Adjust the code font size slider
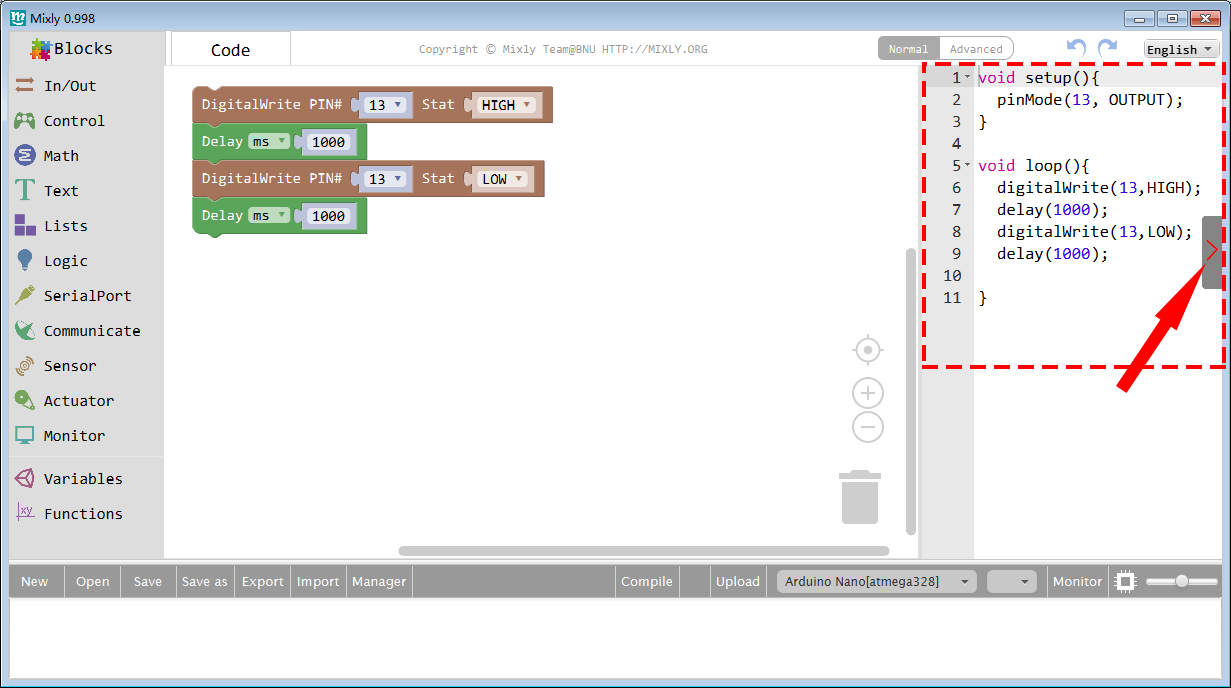This screenshot has width=1231, height=688. click(x=1181, y=579)
